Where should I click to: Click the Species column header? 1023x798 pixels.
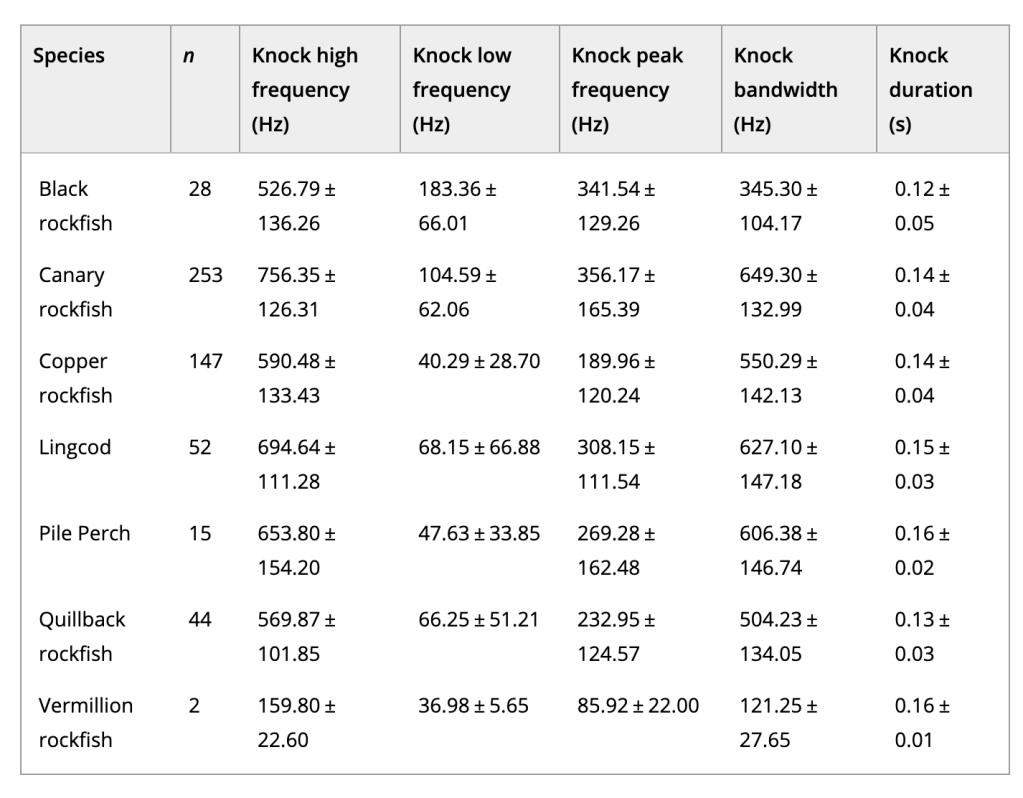click(68, 56)
